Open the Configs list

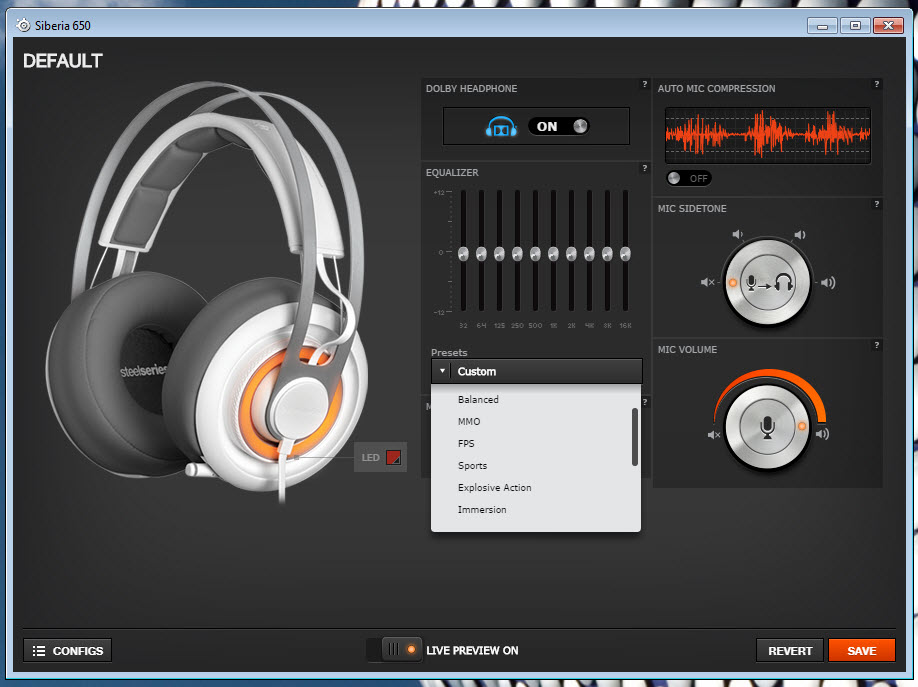[67, 650]
